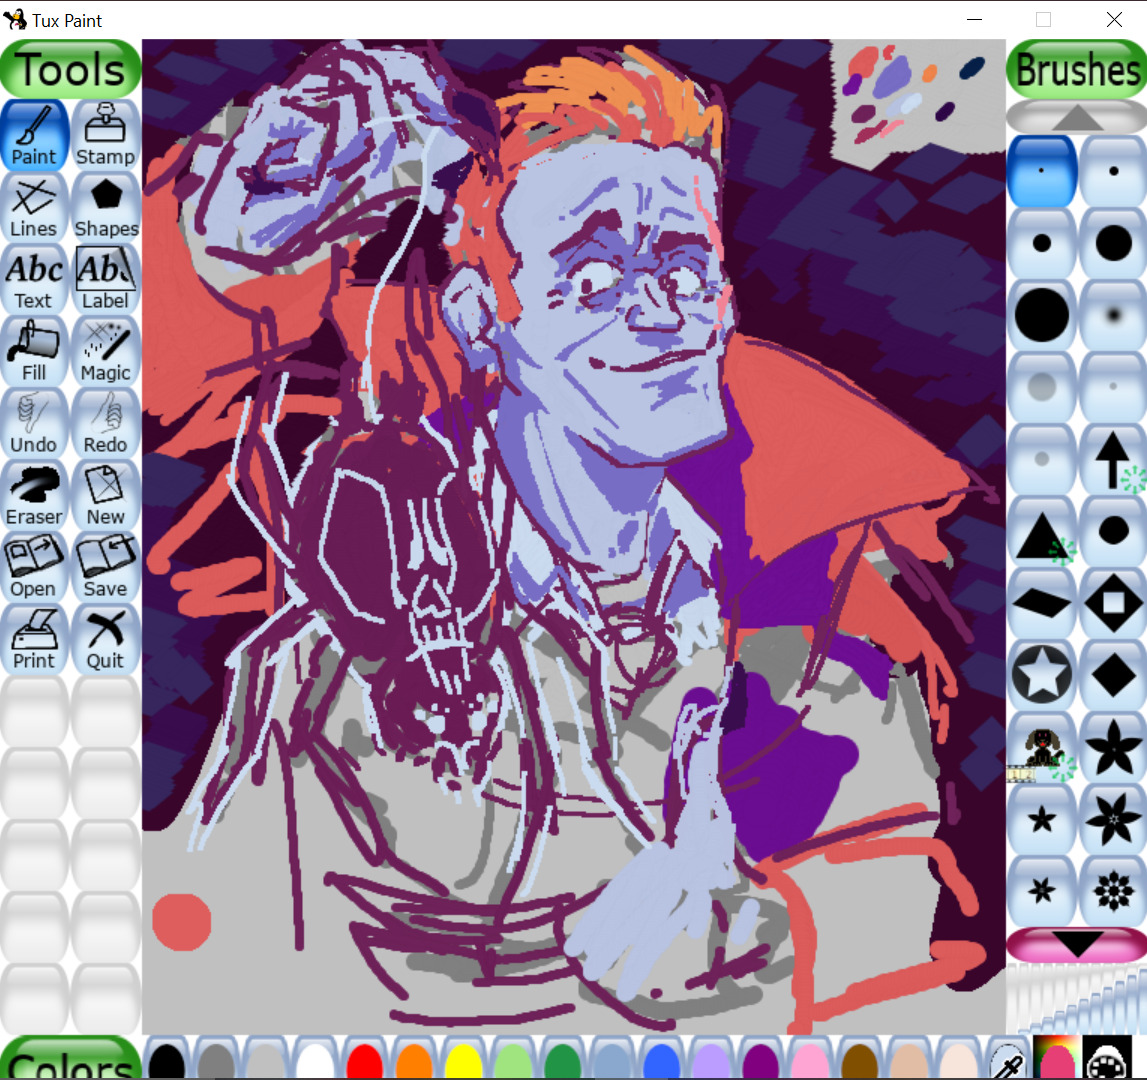Click the Save button
1147x1080 pixels.
105,566
